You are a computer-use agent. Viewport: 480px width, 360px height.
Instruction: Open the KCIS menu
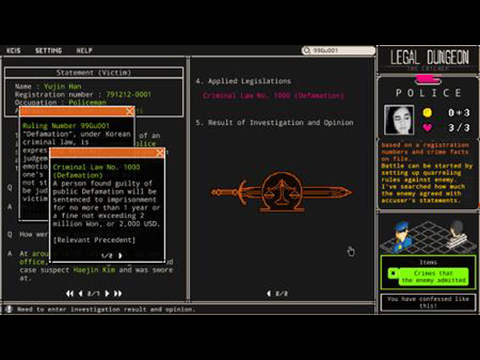coord(13,50)
